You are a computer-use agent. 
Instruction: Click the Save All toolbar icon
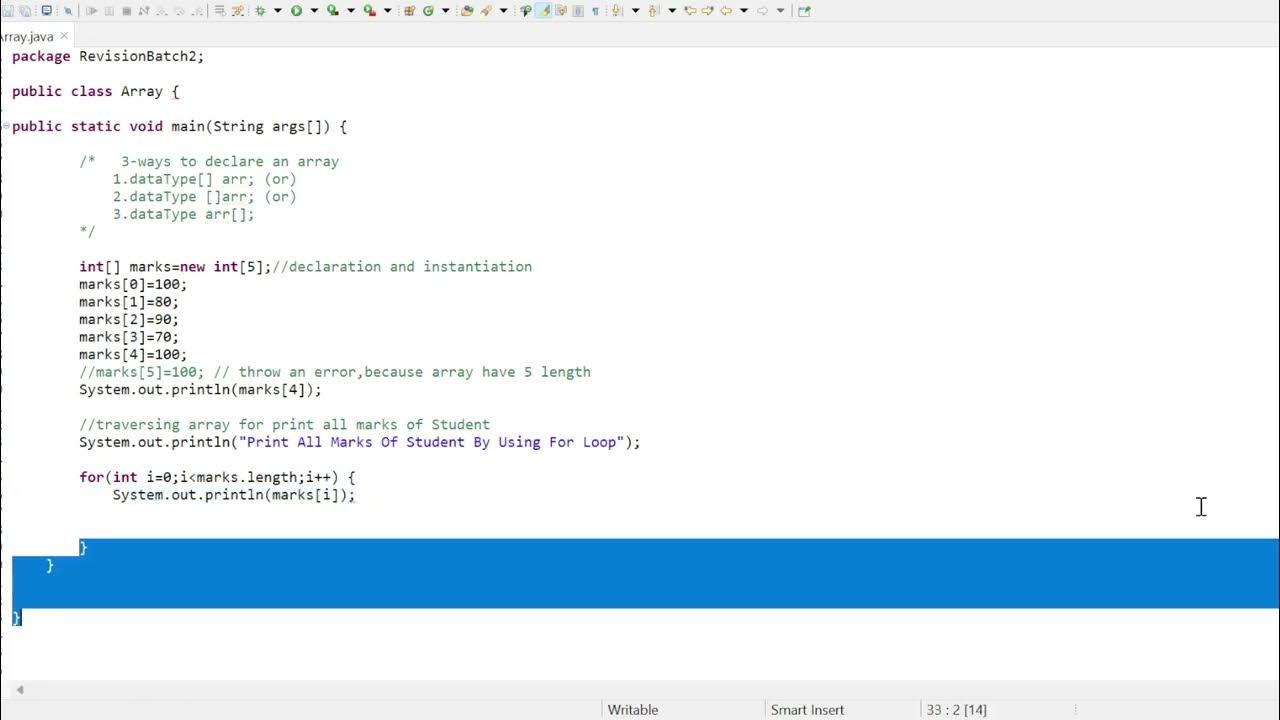click(25, 11)
